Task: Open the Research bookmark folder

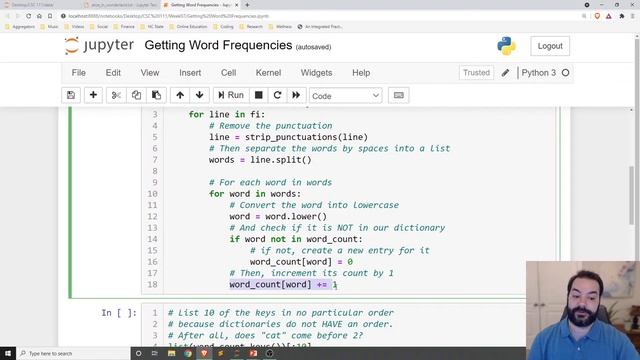Action: click(251, 27)
